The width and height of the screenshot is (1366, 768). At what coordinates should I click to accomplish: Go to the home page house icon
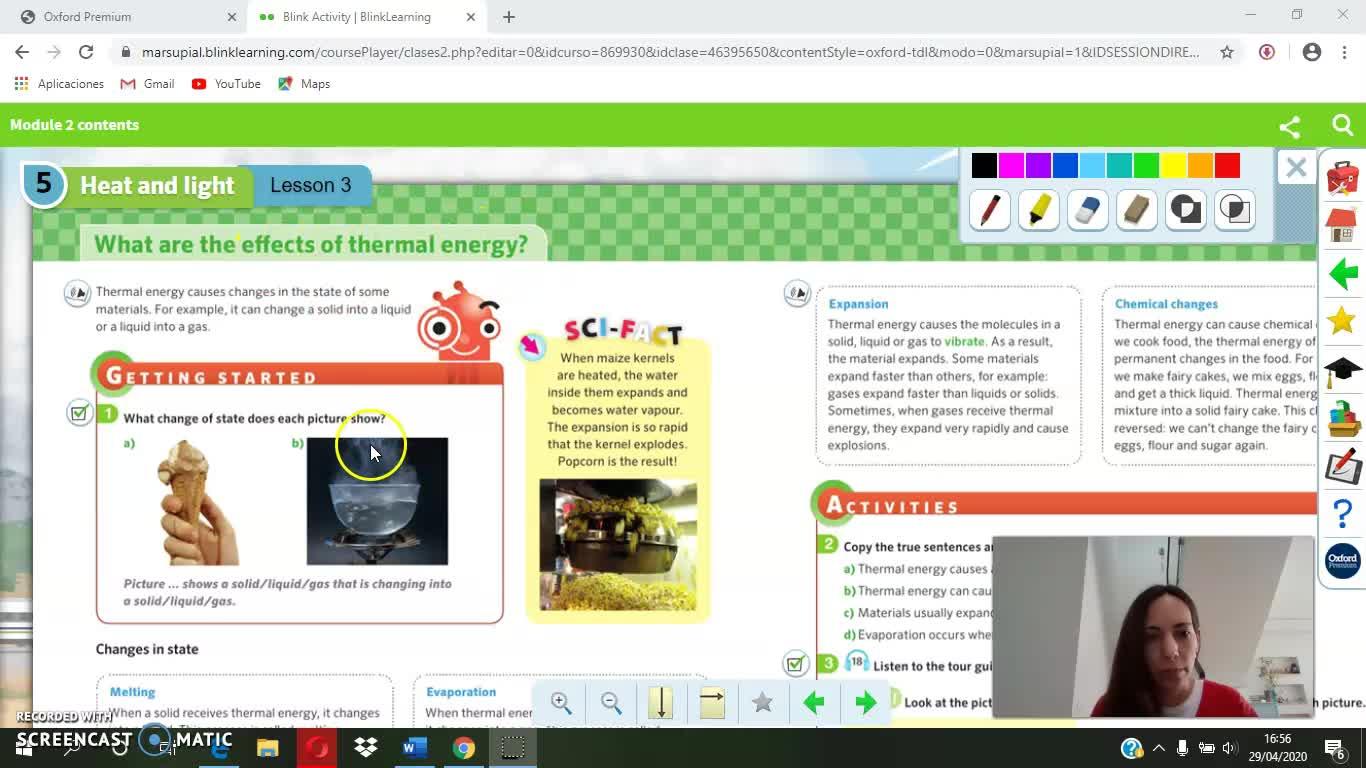(x=1342, y=226)
